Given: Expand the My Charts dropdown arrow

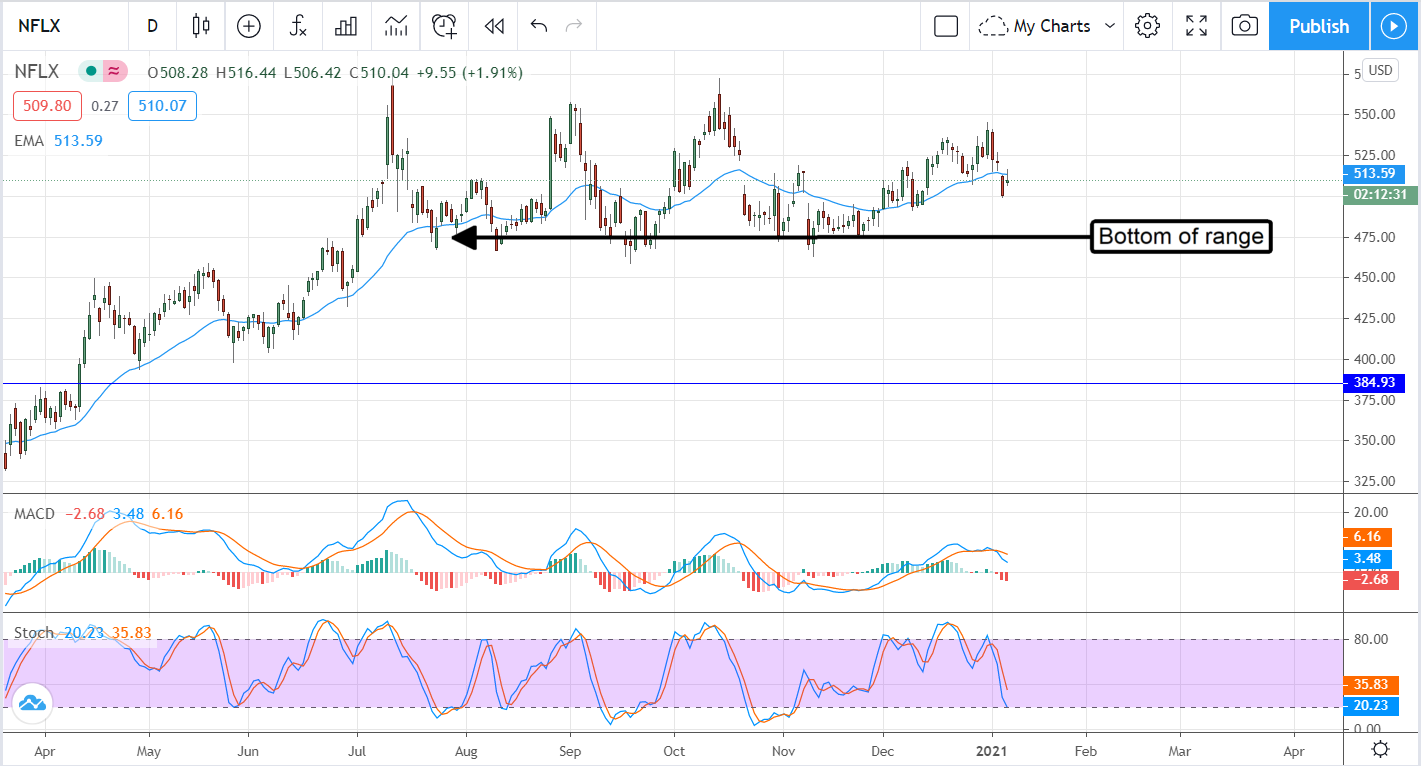Looking at the screenshot, I should coord(1109,26).
